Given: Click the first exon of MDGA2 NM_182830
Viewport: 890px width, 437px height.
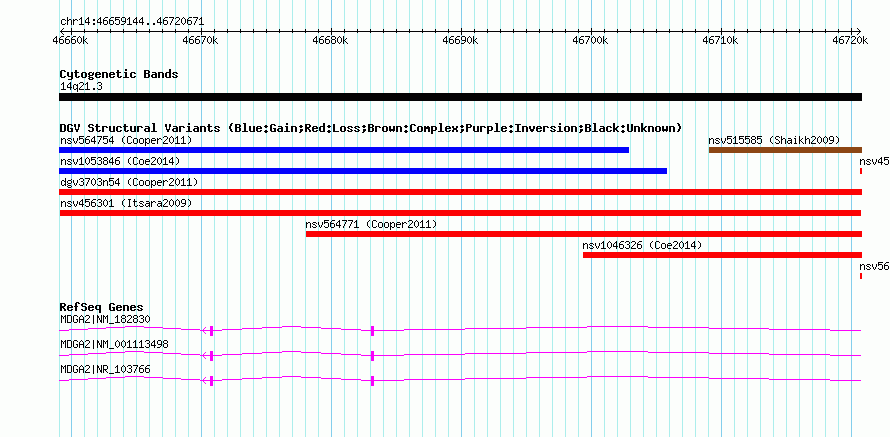Looking at the screenshot, I should click(x=211, y=331).
